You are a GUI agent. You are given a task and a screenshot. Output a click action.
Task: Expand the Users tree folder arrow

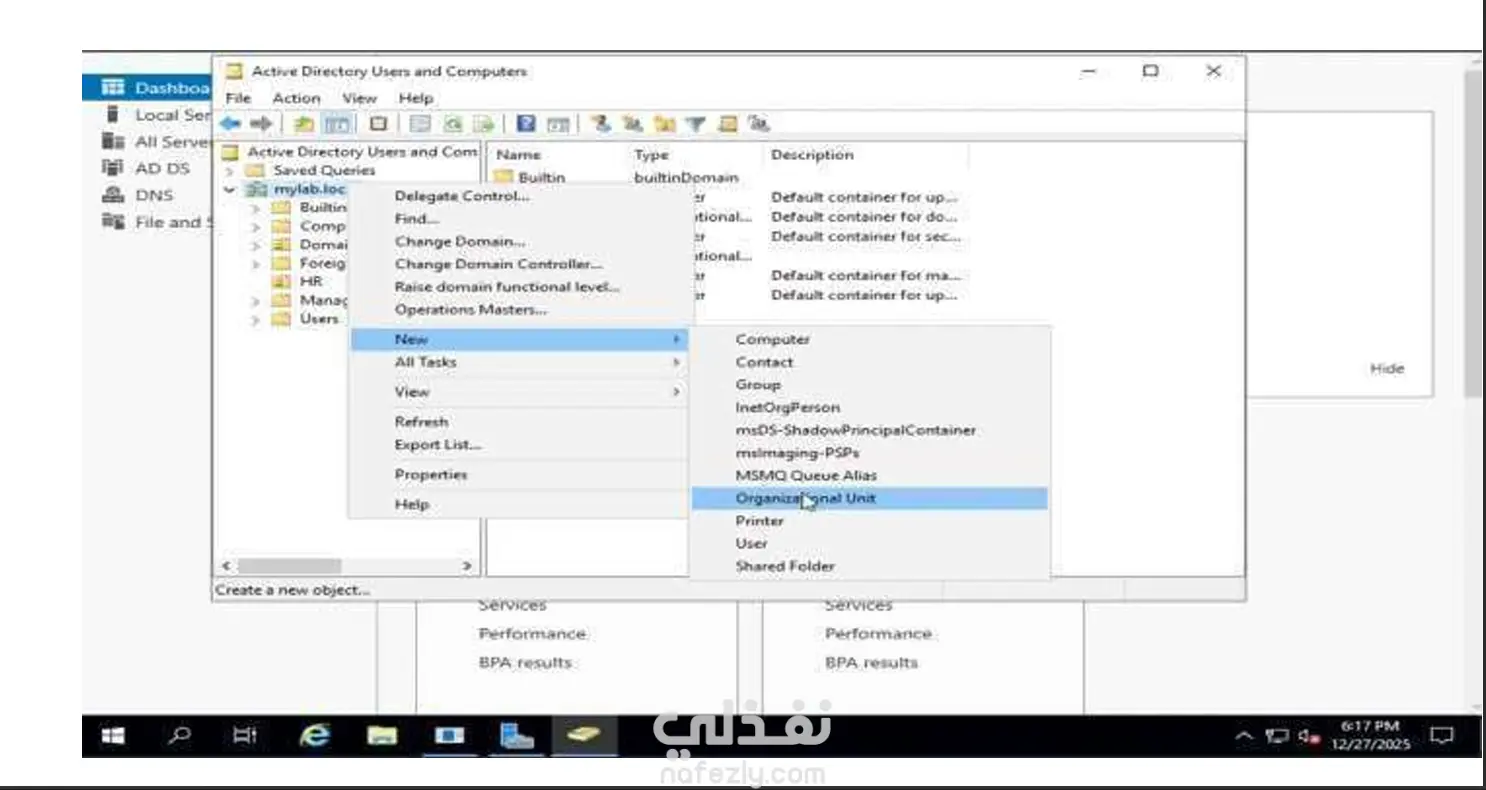pos(256,320)
